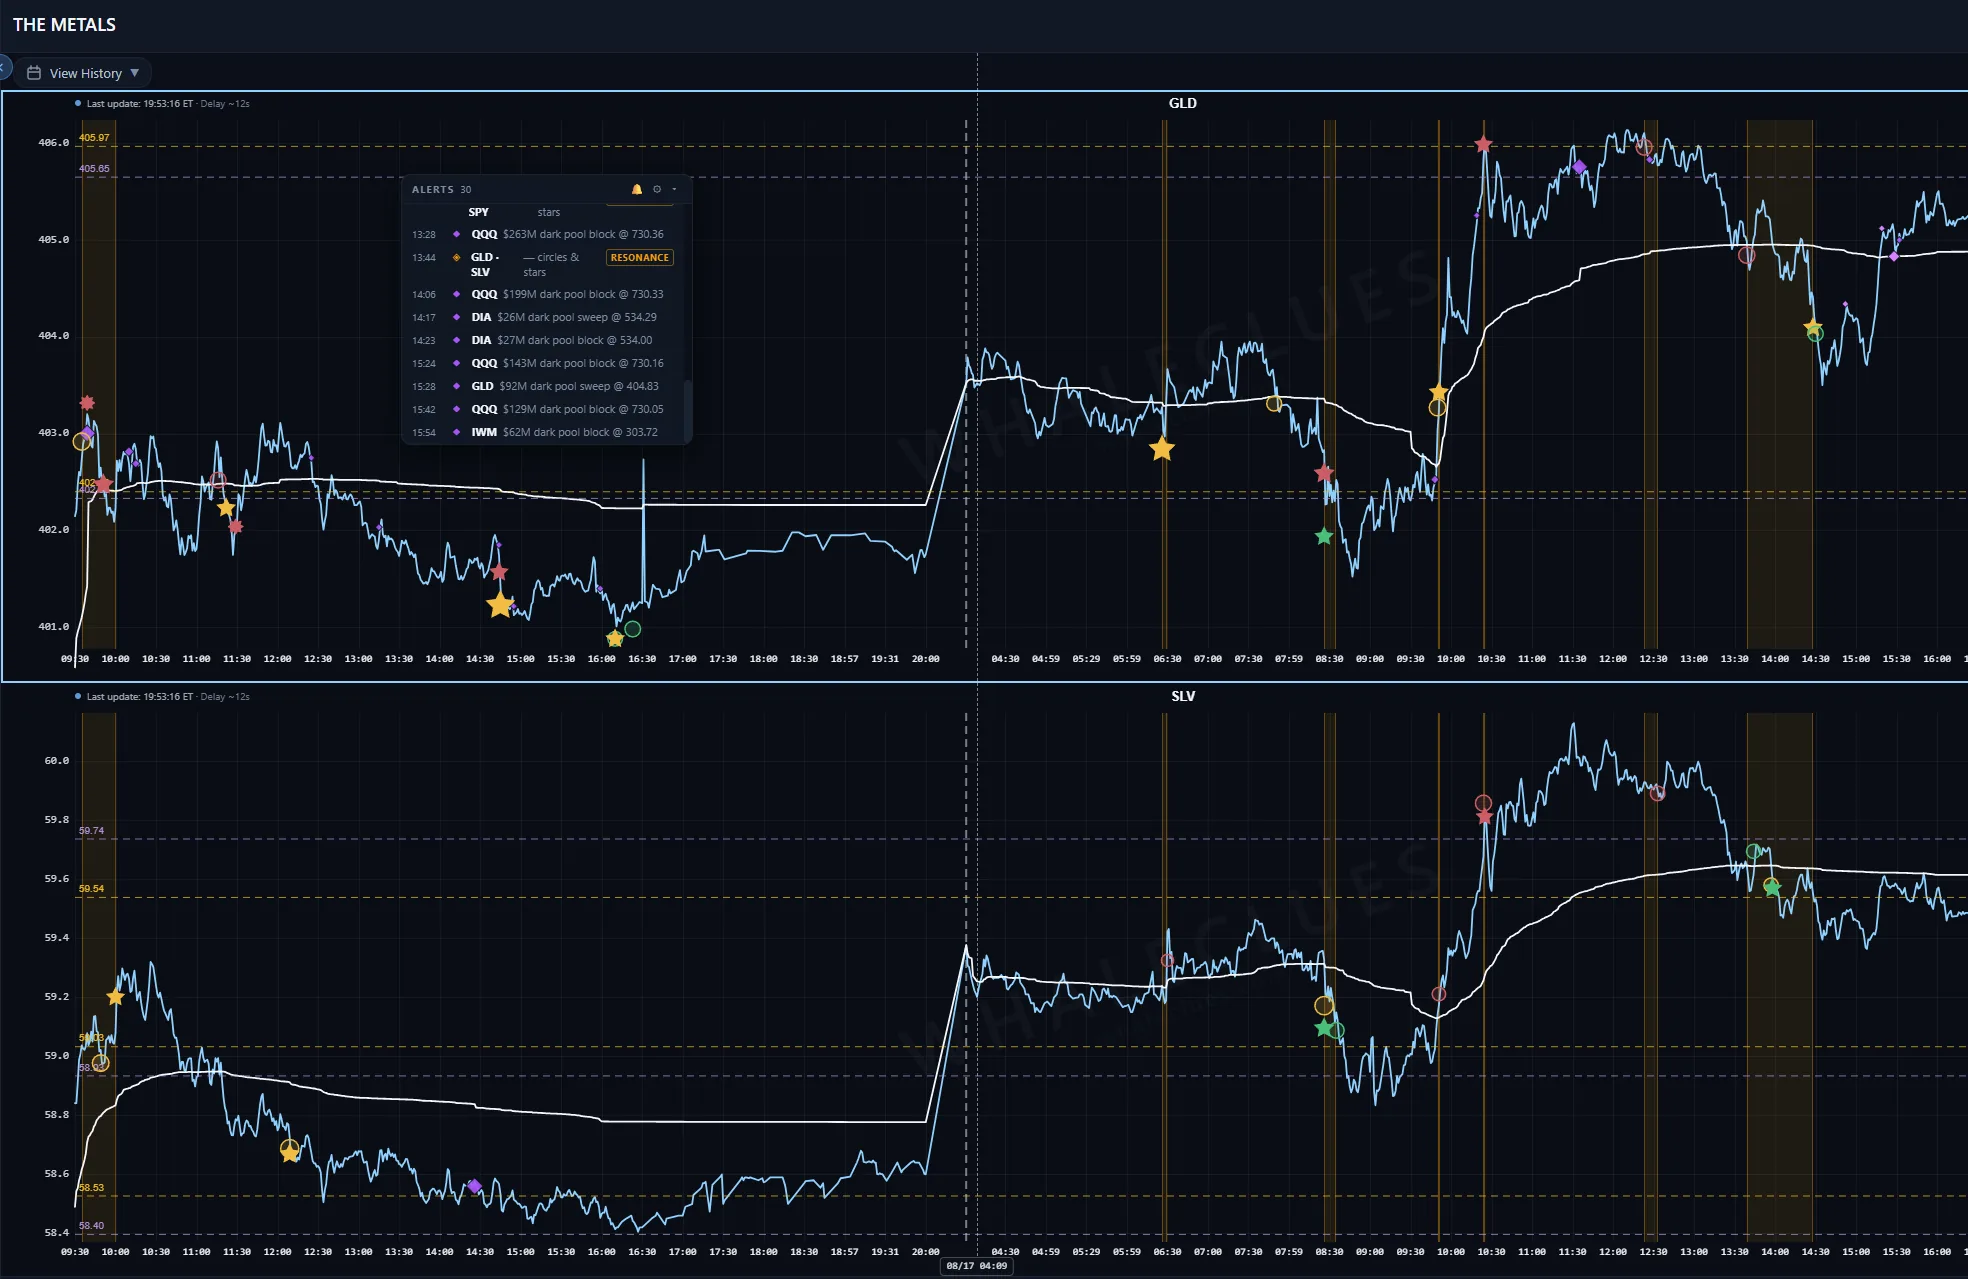1968x1279 pixels.
Task: Click the GLD chart Last update status
Action: [162, 103]
